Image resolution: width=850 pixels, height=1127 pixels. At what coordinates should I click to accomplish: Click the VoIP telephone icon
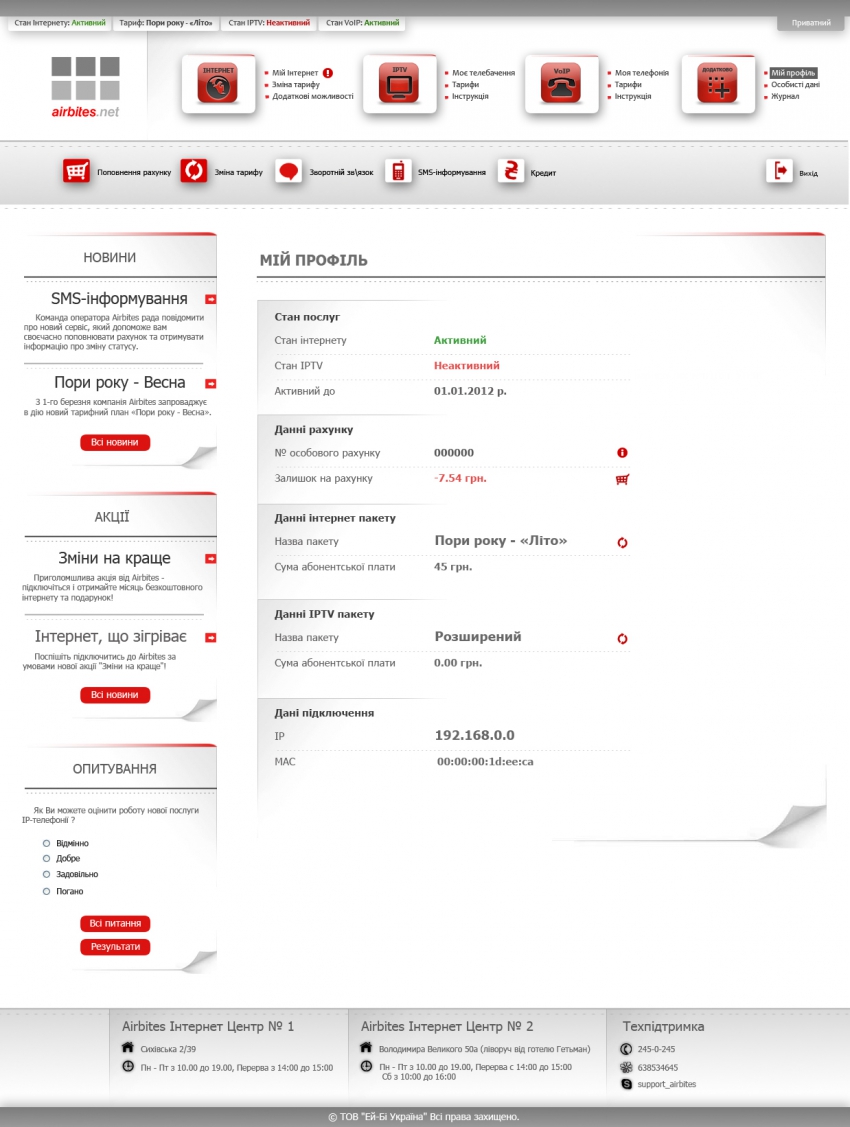tap(561, 86)
